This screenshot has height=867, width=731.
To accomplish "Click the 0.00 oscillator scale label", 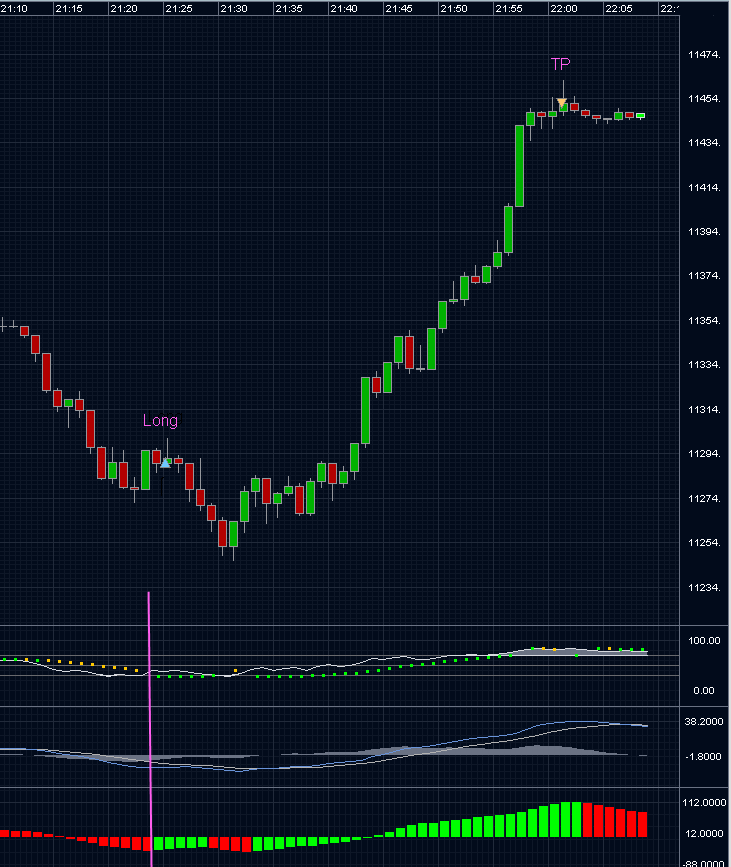I will click(703, 691).
